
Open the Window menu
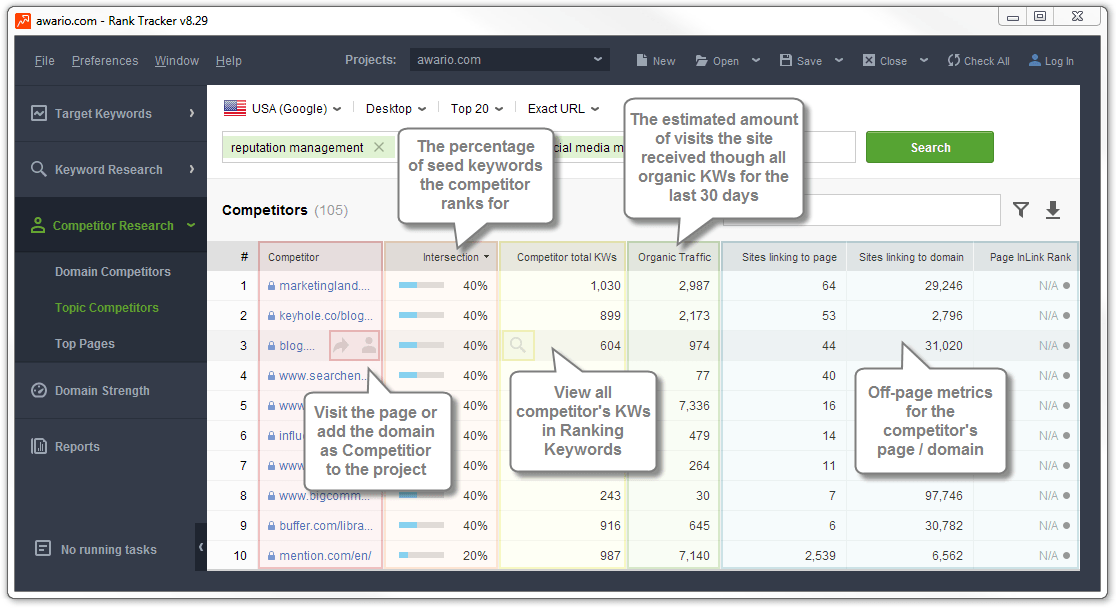tap(177, 61)
